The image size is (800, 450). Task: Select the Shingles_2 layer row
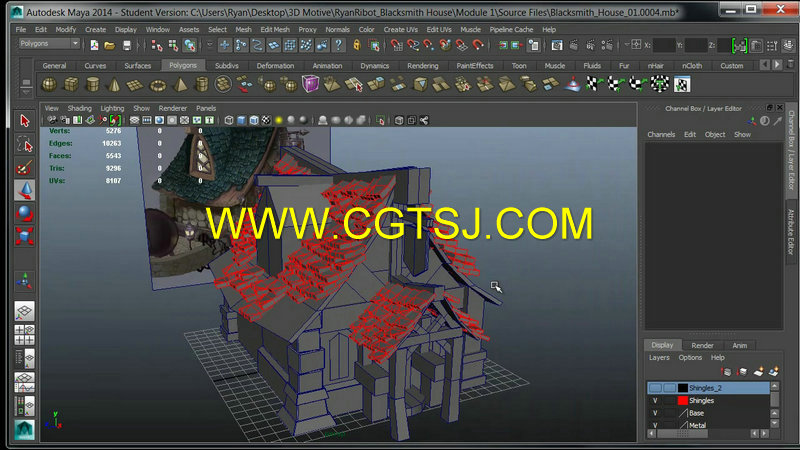click(709, 388)
